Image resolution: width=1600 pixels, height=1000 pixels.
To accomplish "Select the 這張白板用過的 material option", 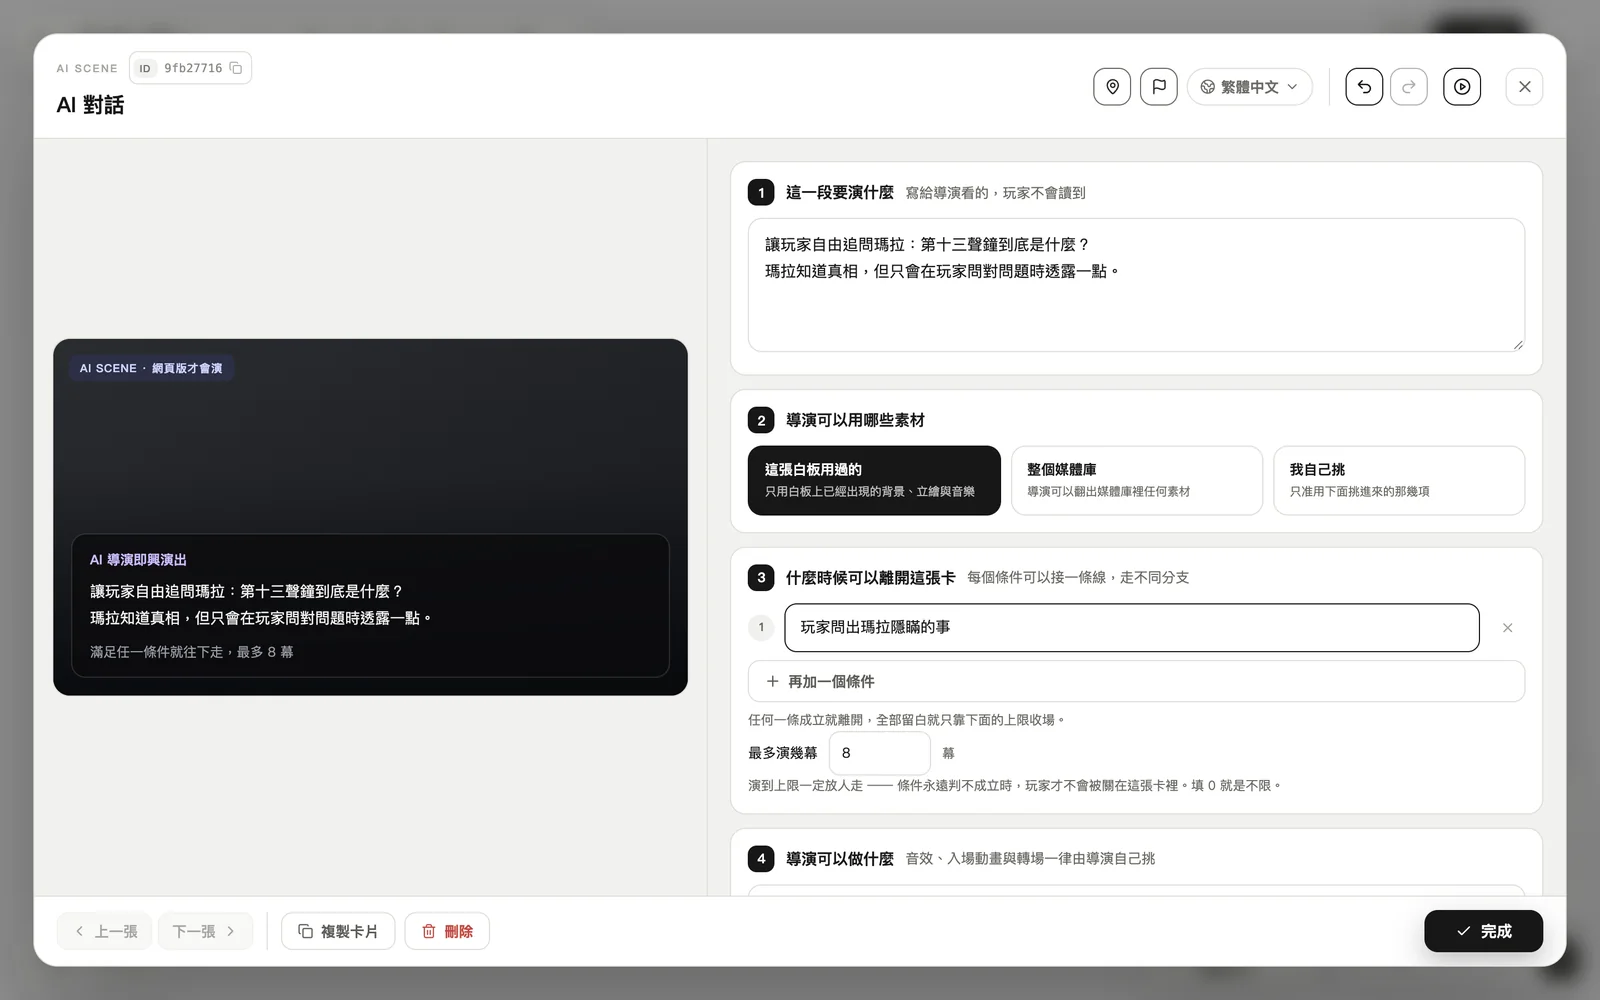I will coord(874,481).
